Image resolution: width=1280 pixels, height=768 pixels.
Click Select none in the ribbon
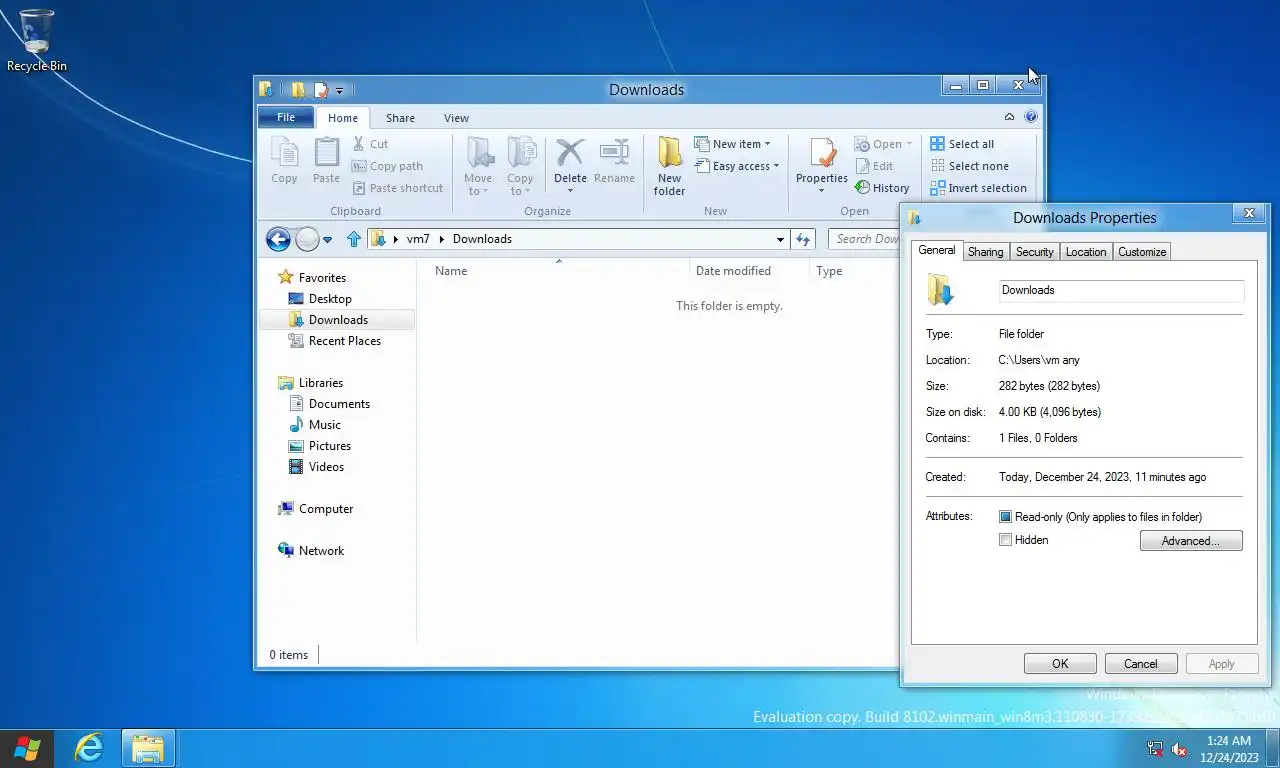pos(969,166)
